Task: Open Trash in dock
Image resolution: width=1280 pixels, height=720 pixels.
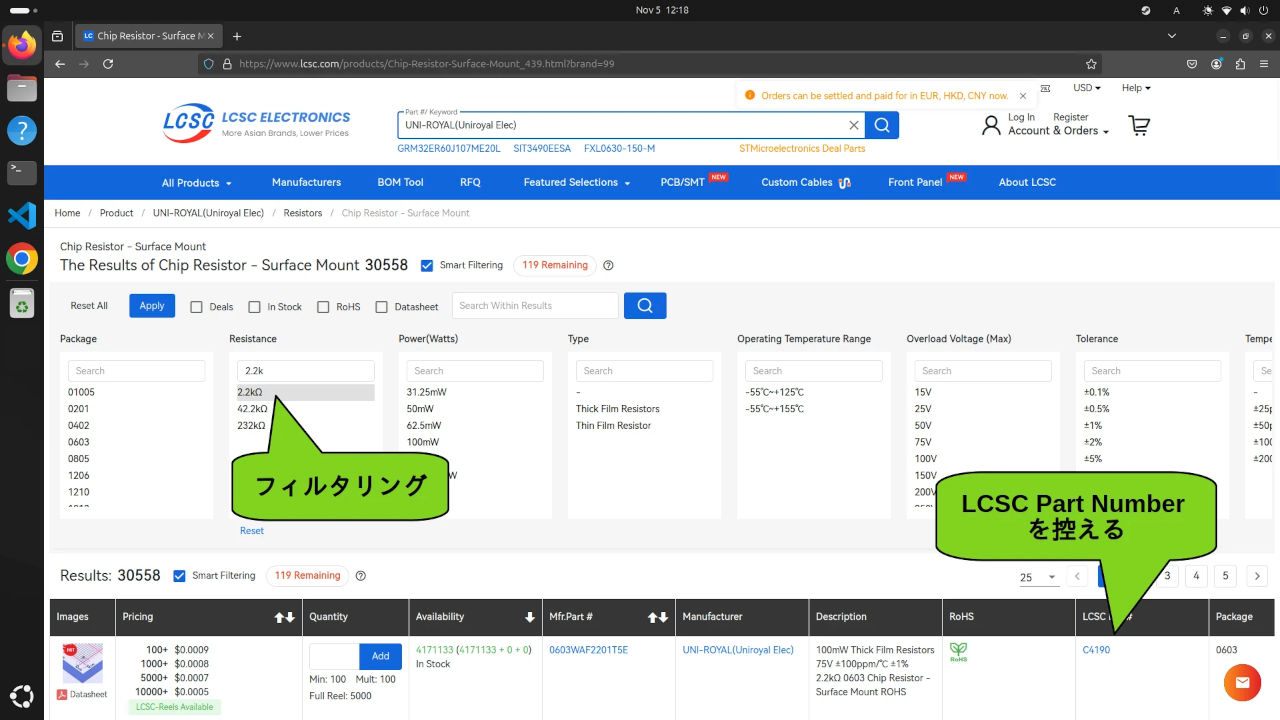Action: pos(22,302)
